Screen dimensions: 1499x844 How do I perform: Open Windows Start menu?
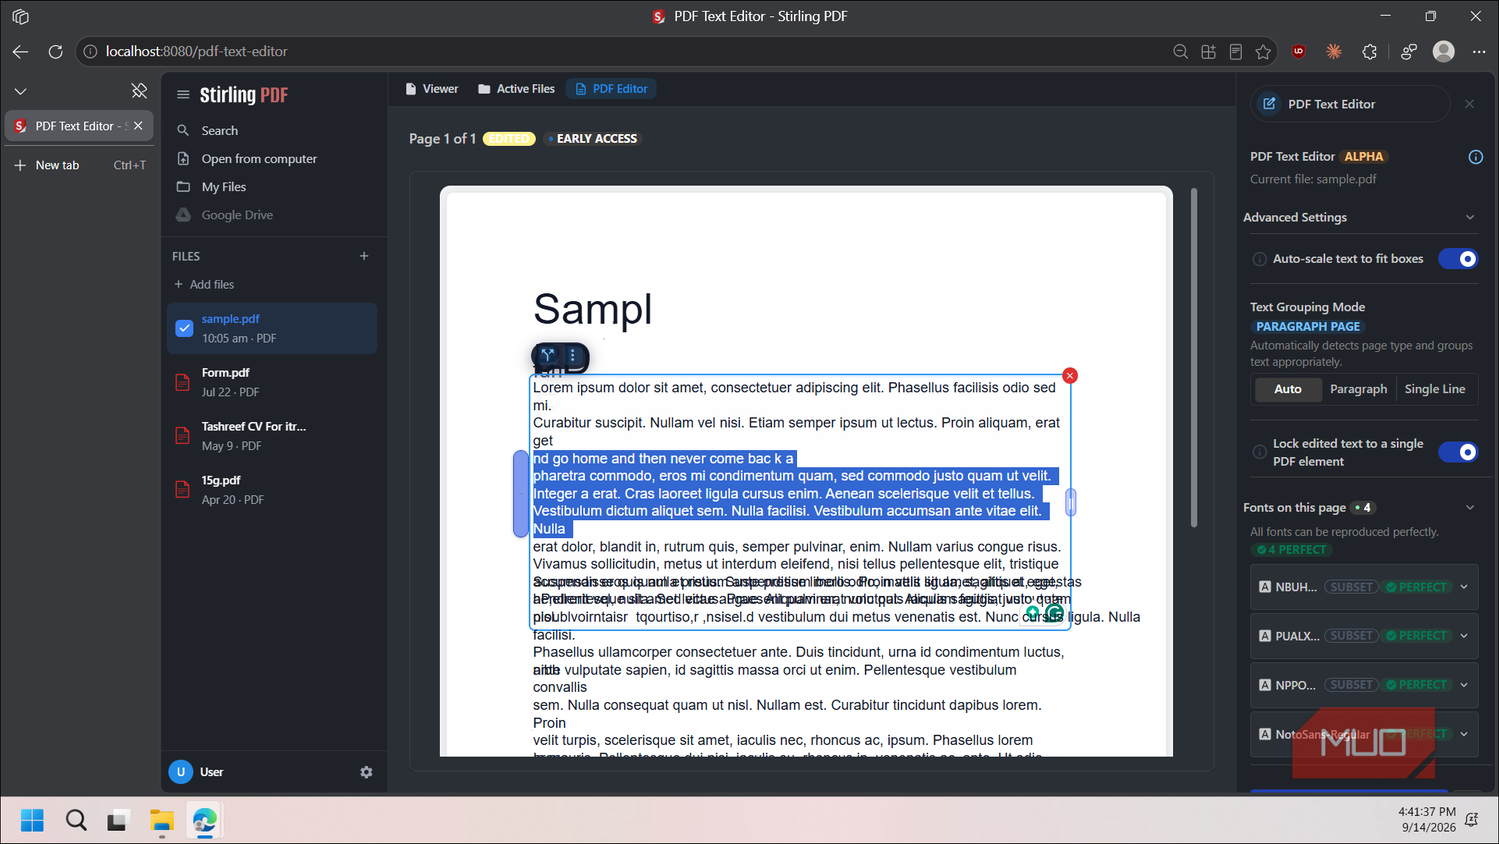coord(32,821)
